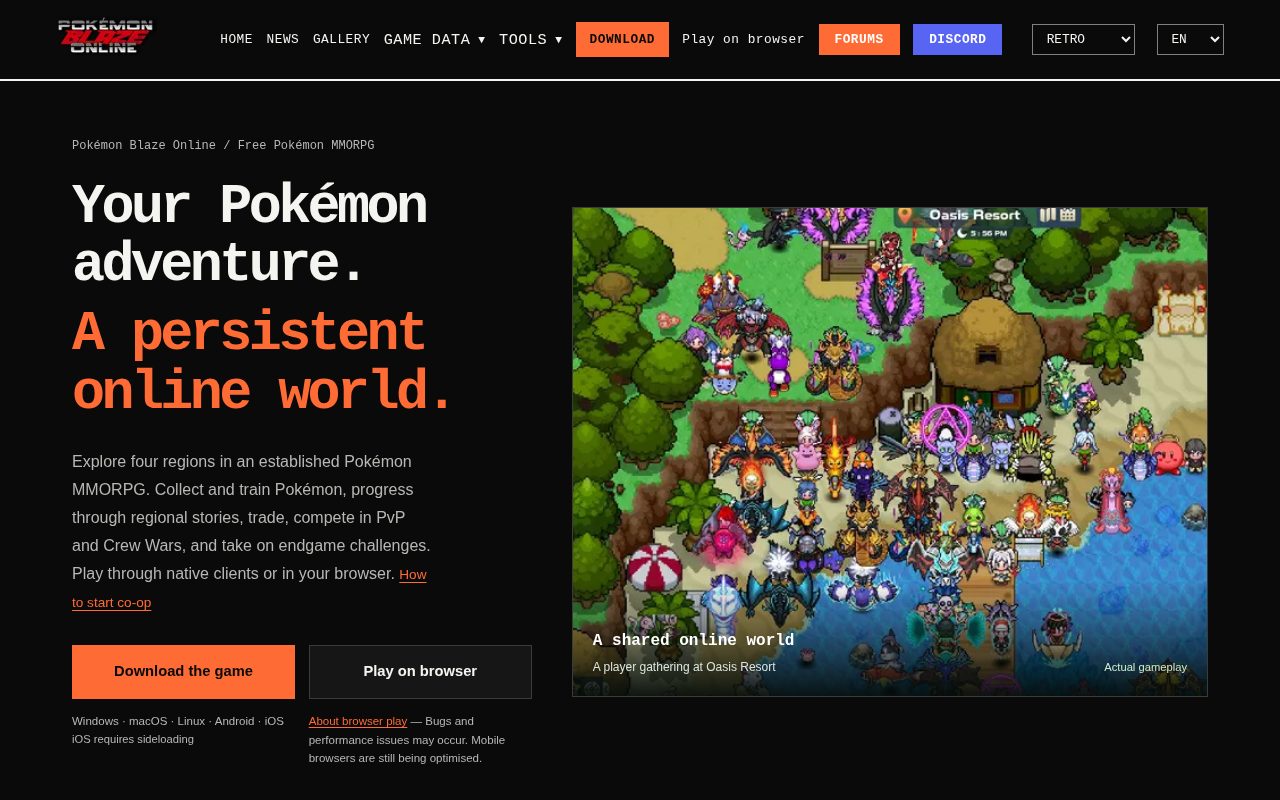The height and width of the screenshot is (800, 1280).
Task: Open the EN language dropdown
Action: pyautogui.click(x=1190, y=39)
